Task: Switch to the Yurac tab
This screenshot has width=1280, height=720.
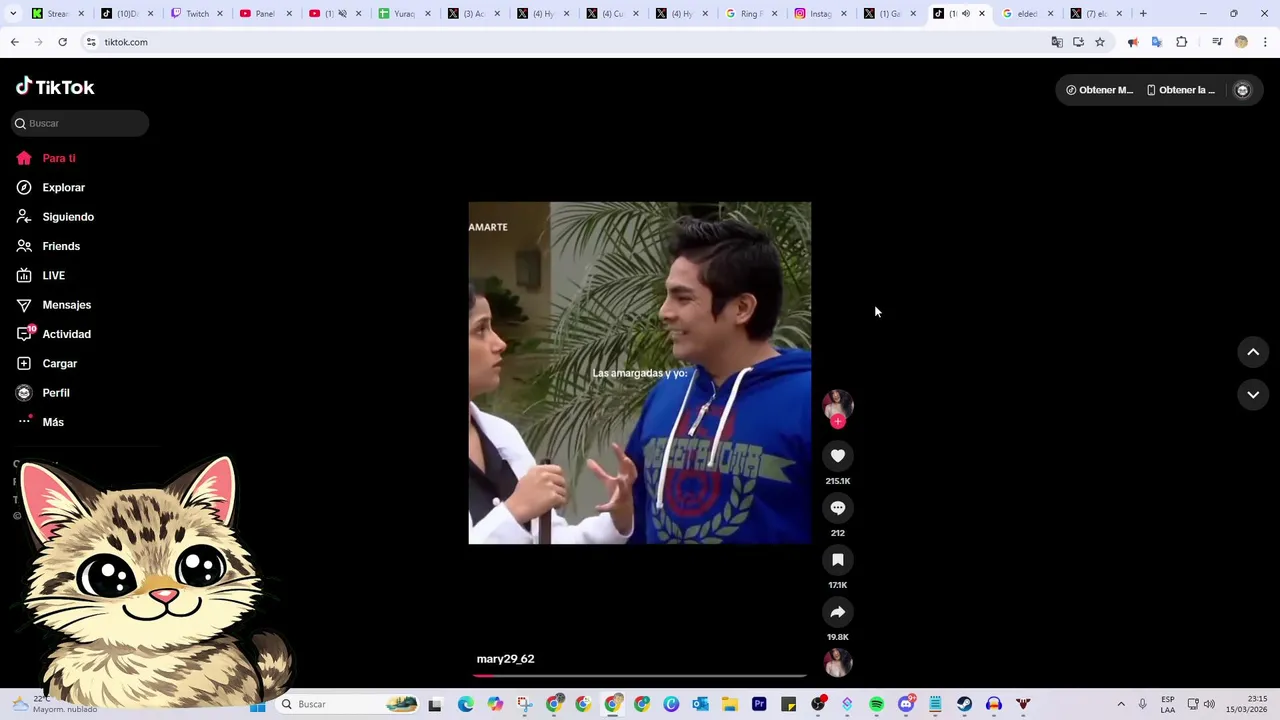Action: click(x=403, y=14)
